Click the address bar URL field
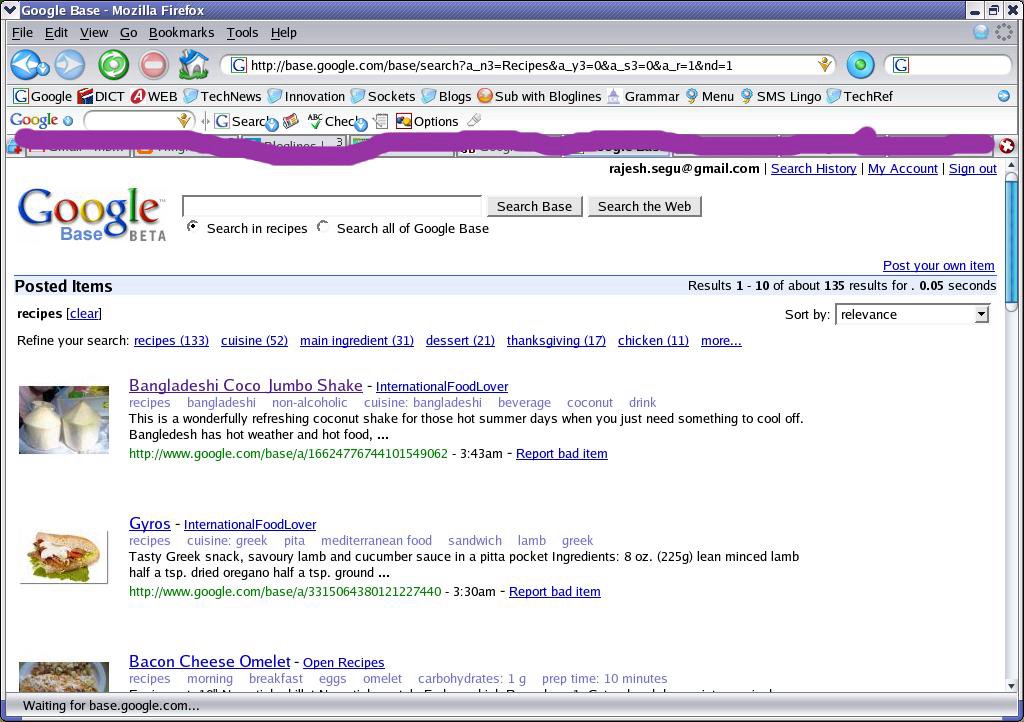The width and height of the screenshot is (1024, 722). [526, 65]
